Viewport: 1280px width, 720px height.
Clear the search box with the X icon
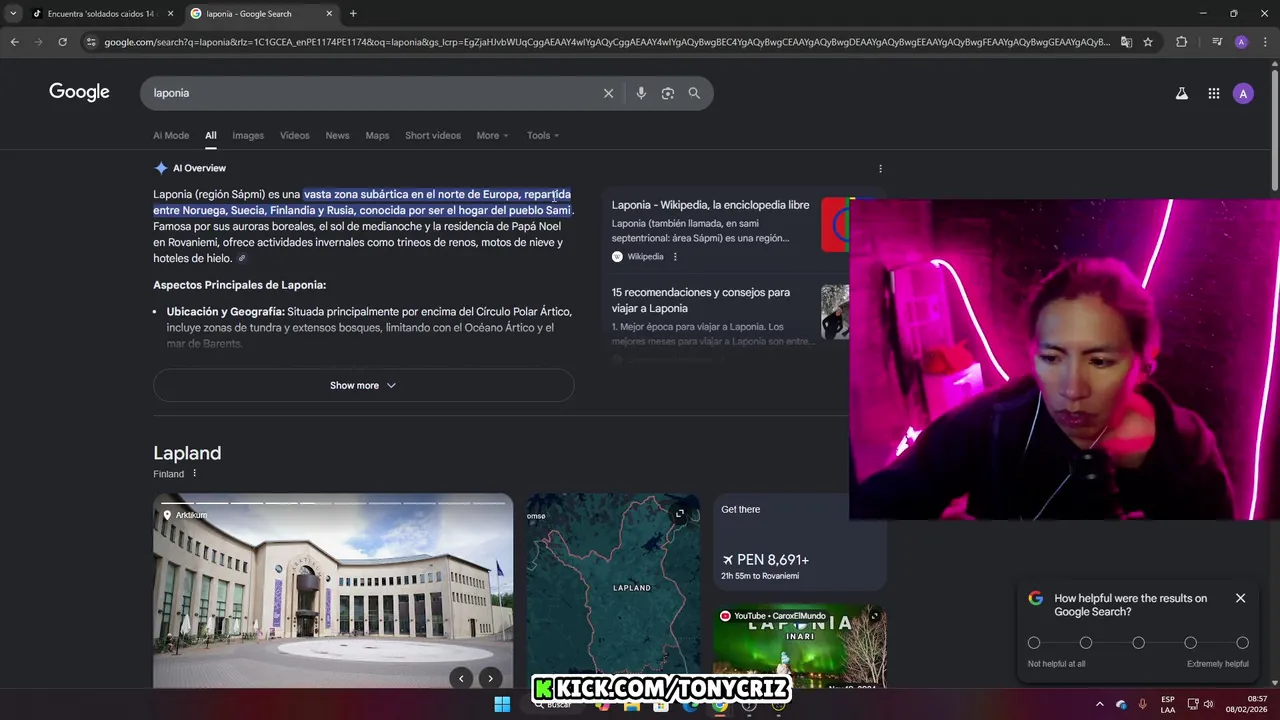click(x=608, y=93)
